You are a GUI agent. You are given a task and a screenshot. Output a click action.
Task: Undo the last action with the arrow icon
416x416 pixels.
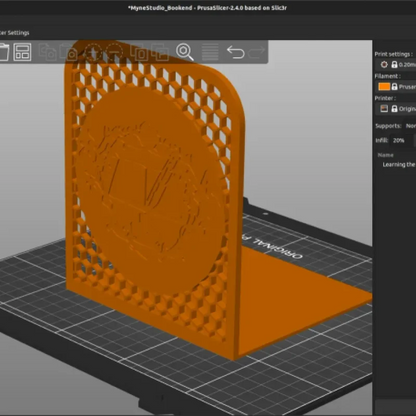coord(235,52)
